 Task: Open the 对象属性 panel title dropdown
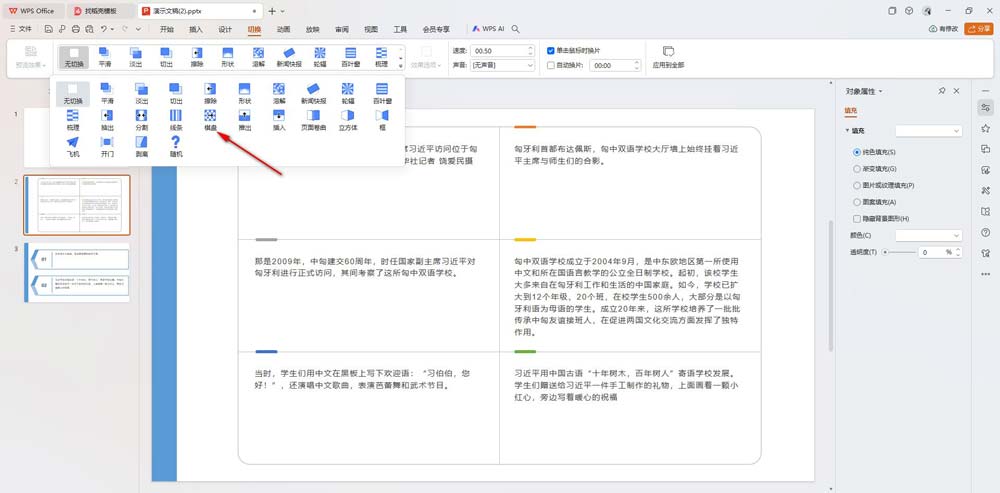point(881,91)
